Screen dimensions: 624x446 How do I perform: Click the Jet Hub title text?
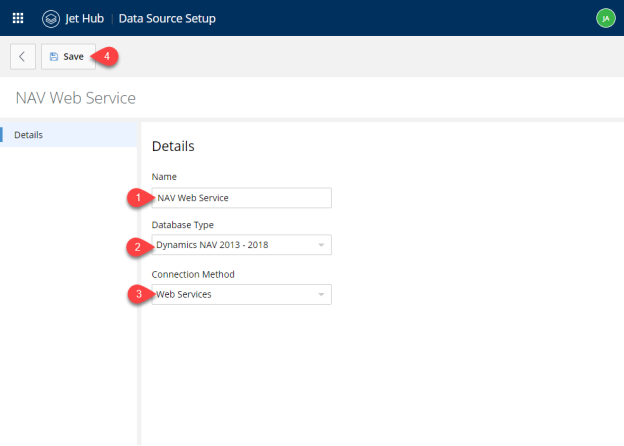click(84, 19)
